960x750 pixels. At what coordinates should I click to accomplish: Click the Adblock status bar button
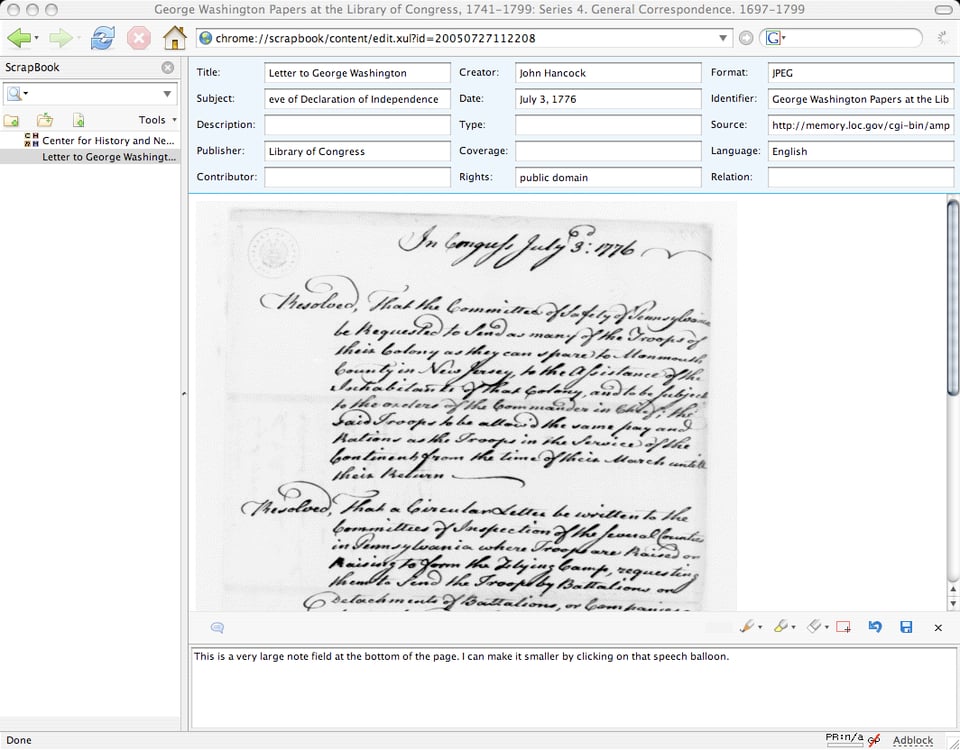click(913, 740)
